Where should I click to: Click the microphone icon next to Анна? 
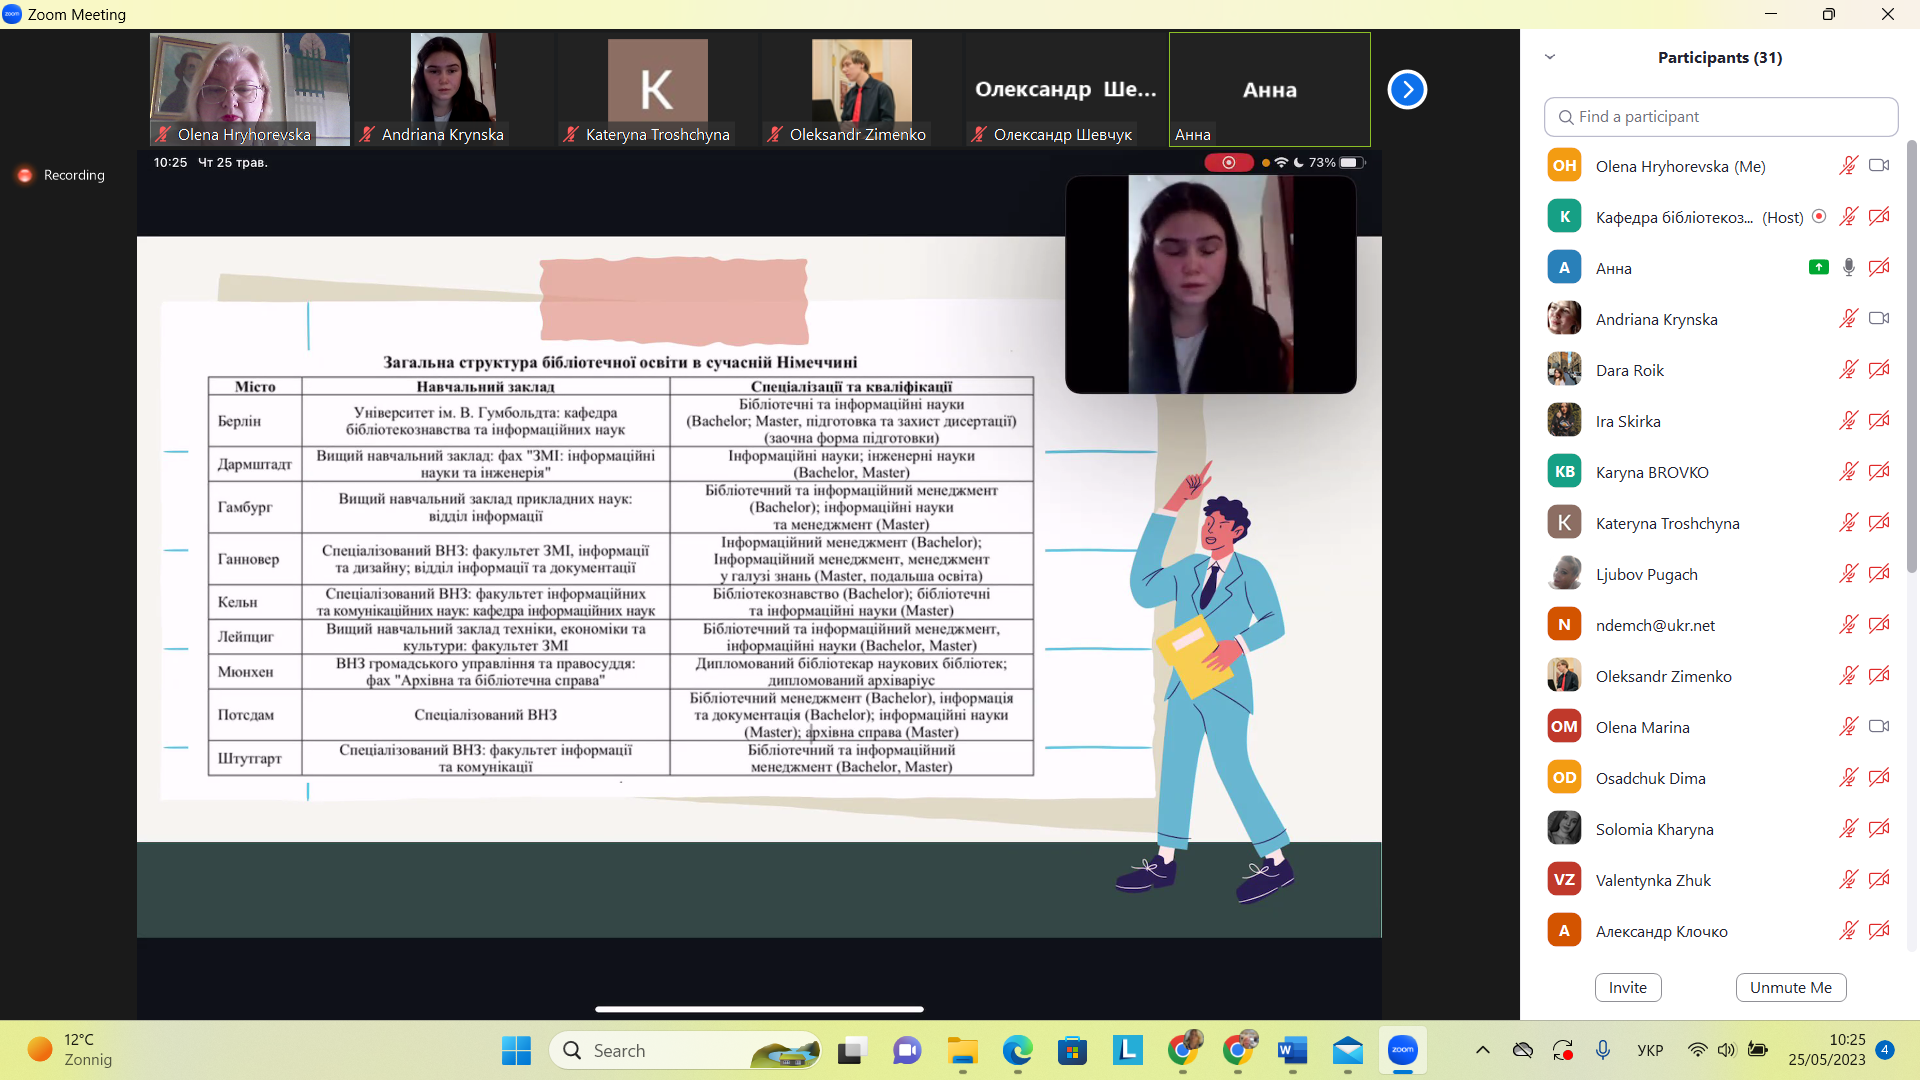point(1848,267)
